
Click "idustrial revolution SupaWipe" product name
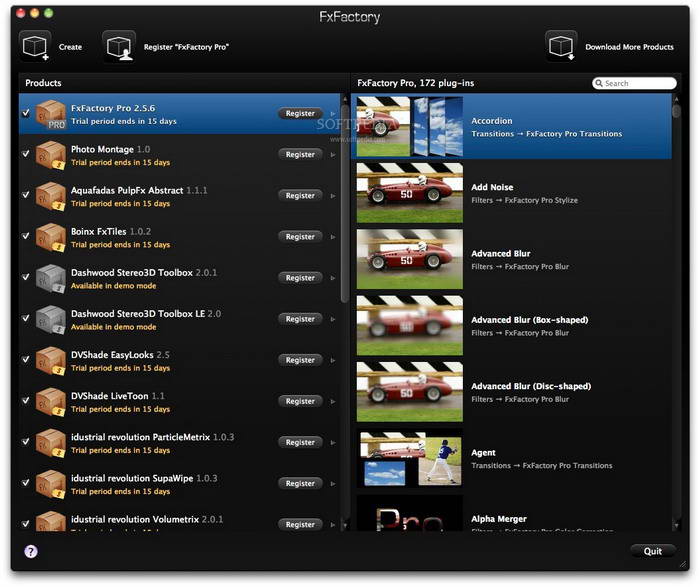132,478
